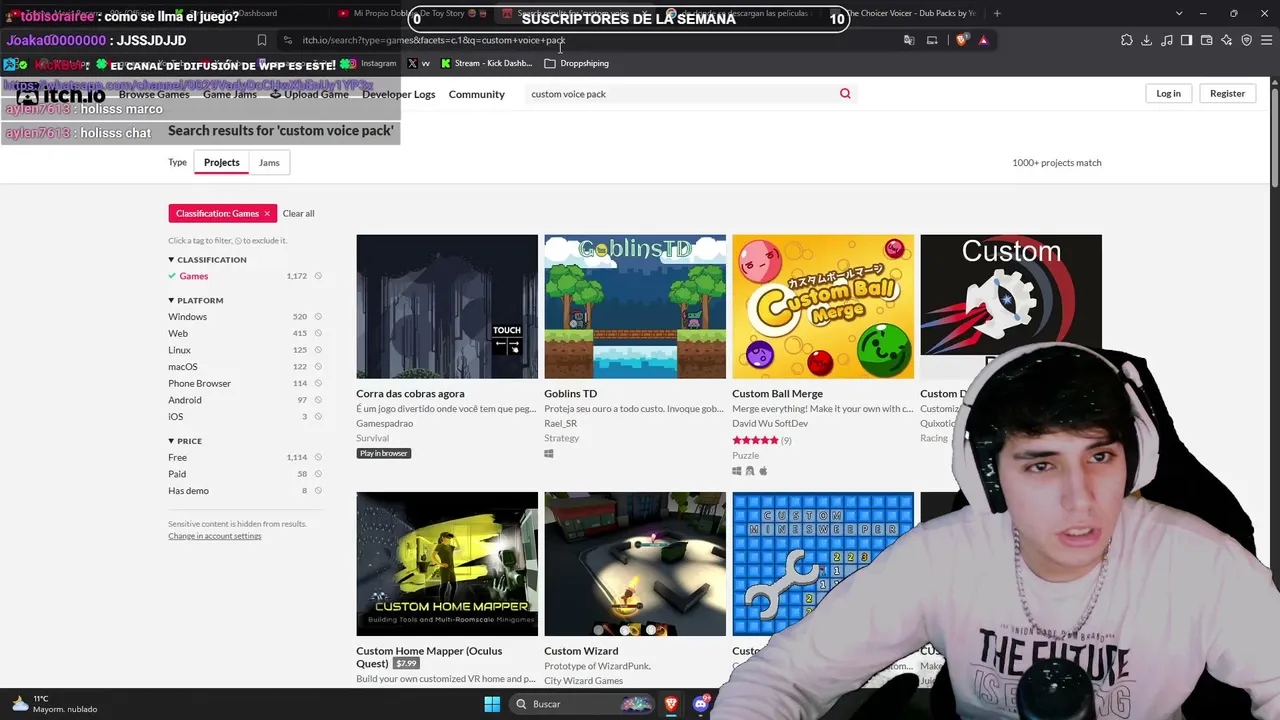Exclude Linux platform using its block icon
The width and height of the screenshot is (1280, 720).
318,350
